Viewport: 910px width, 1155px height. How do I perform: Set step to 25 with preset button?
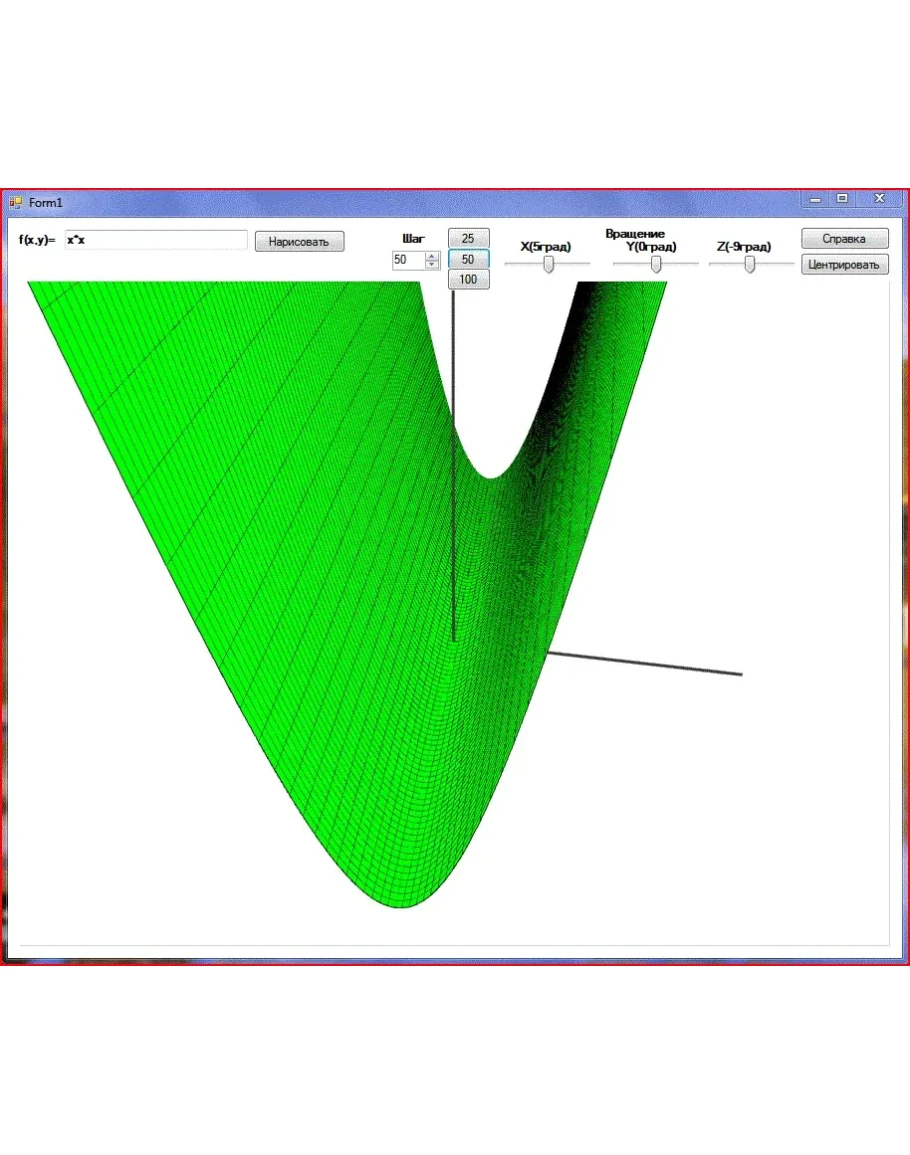click(x=468, y=238)
